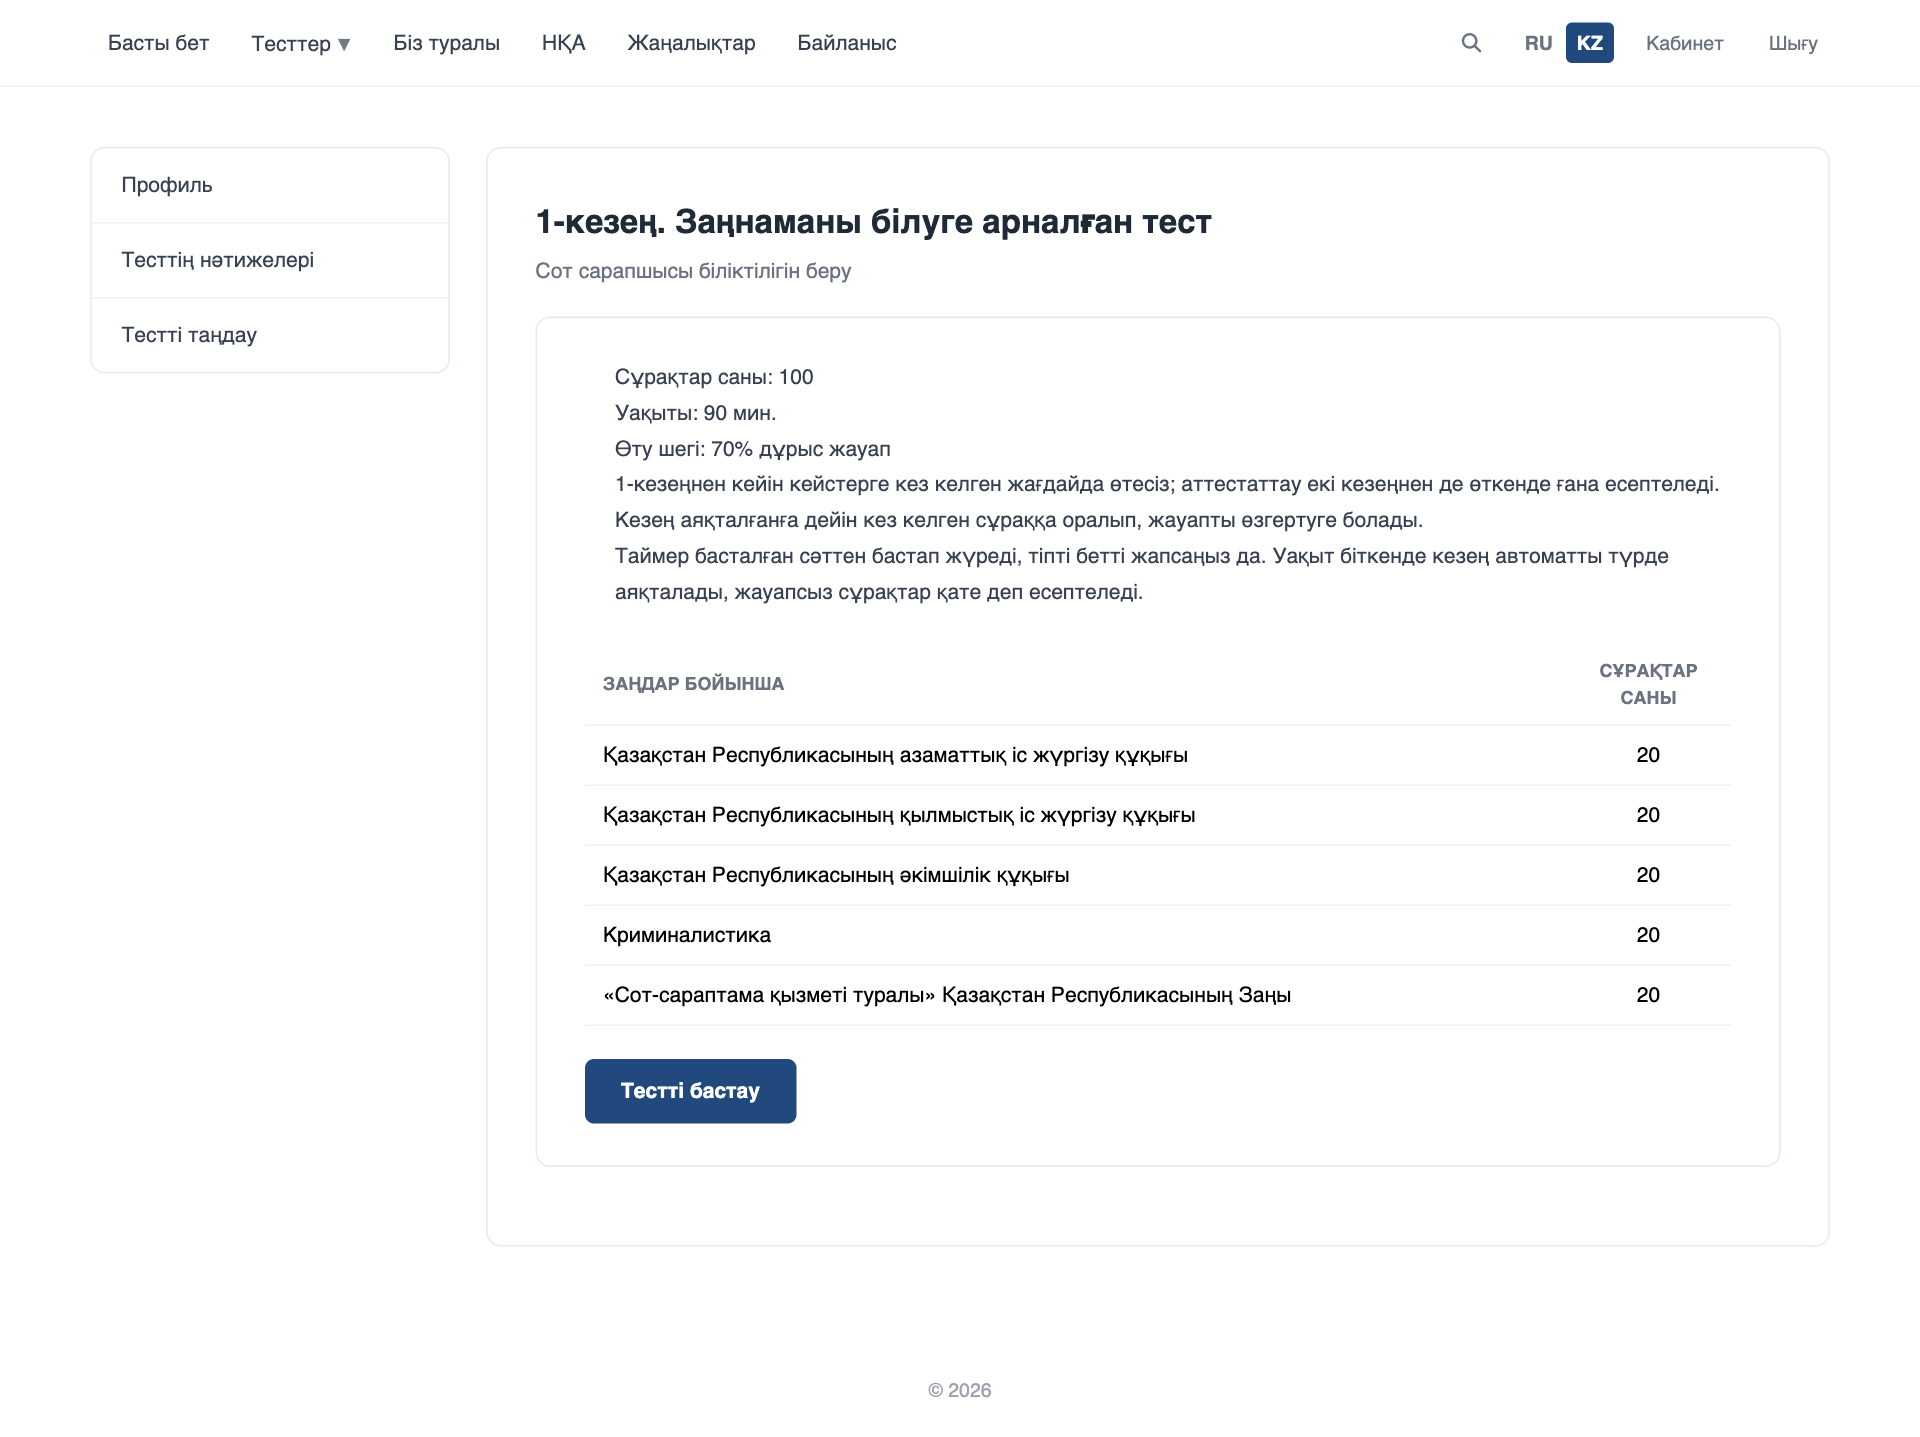
Task: Click the Заңдар бойынша column header
Action: click(x=693, y=684)
